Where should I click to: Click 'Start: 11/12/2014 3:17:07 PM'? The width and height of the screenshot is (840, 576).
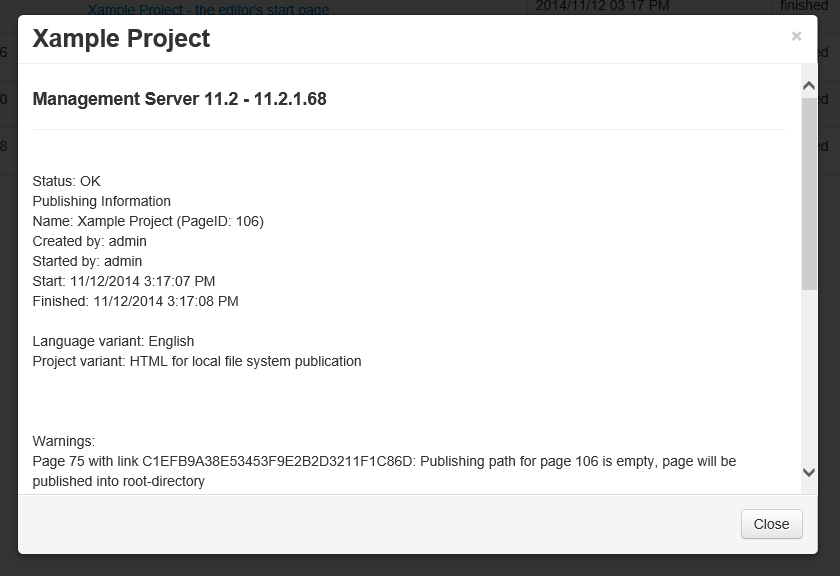(x=124, y=281)
